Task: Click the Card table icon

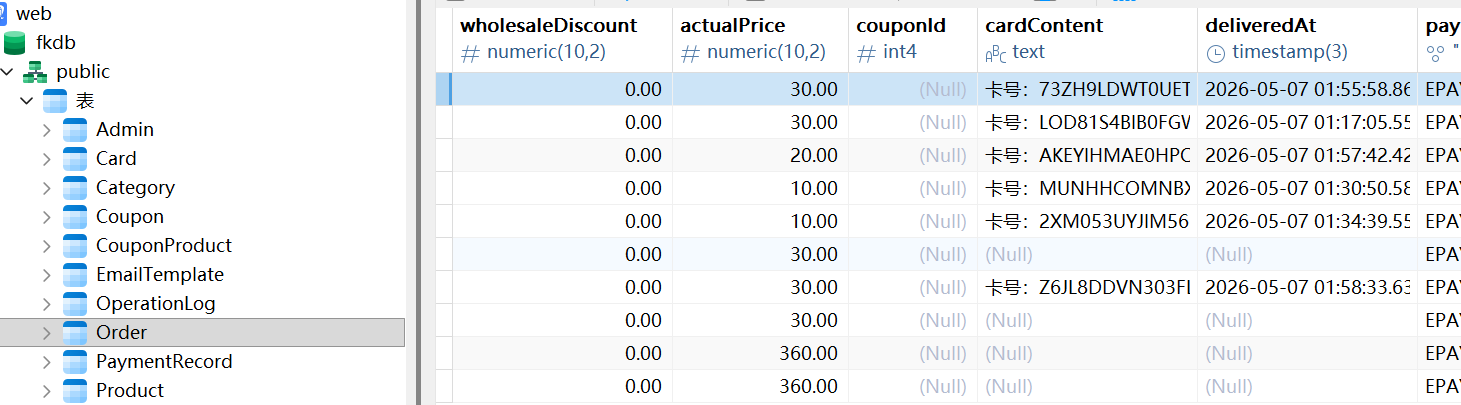Action: coord(75,159)
